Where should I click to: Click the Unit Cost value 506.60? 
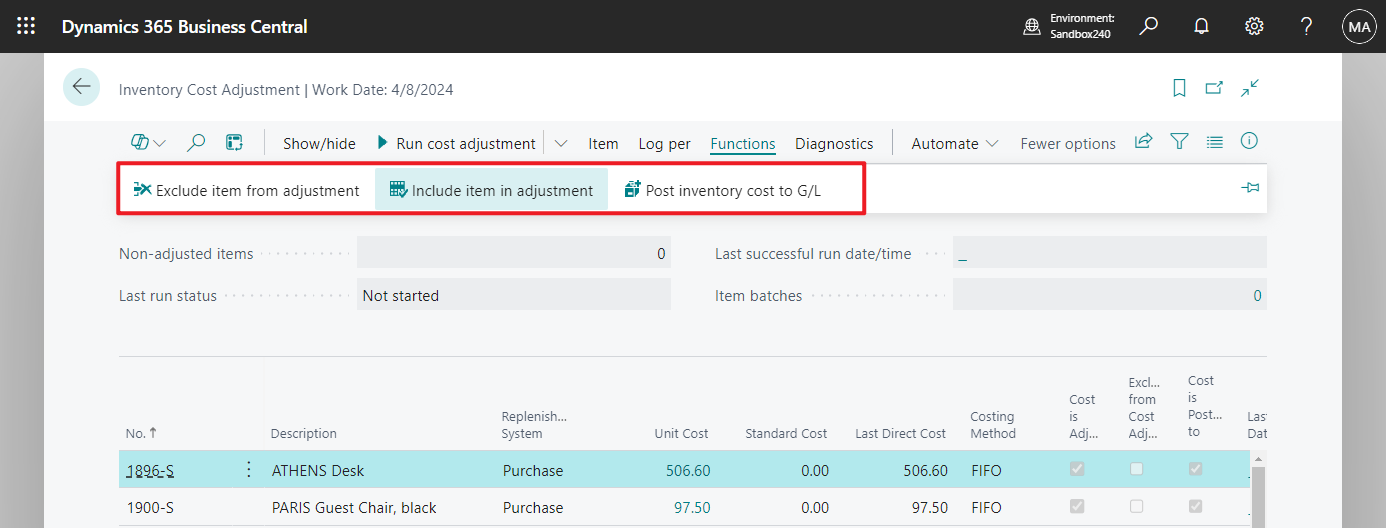[688, 470]
